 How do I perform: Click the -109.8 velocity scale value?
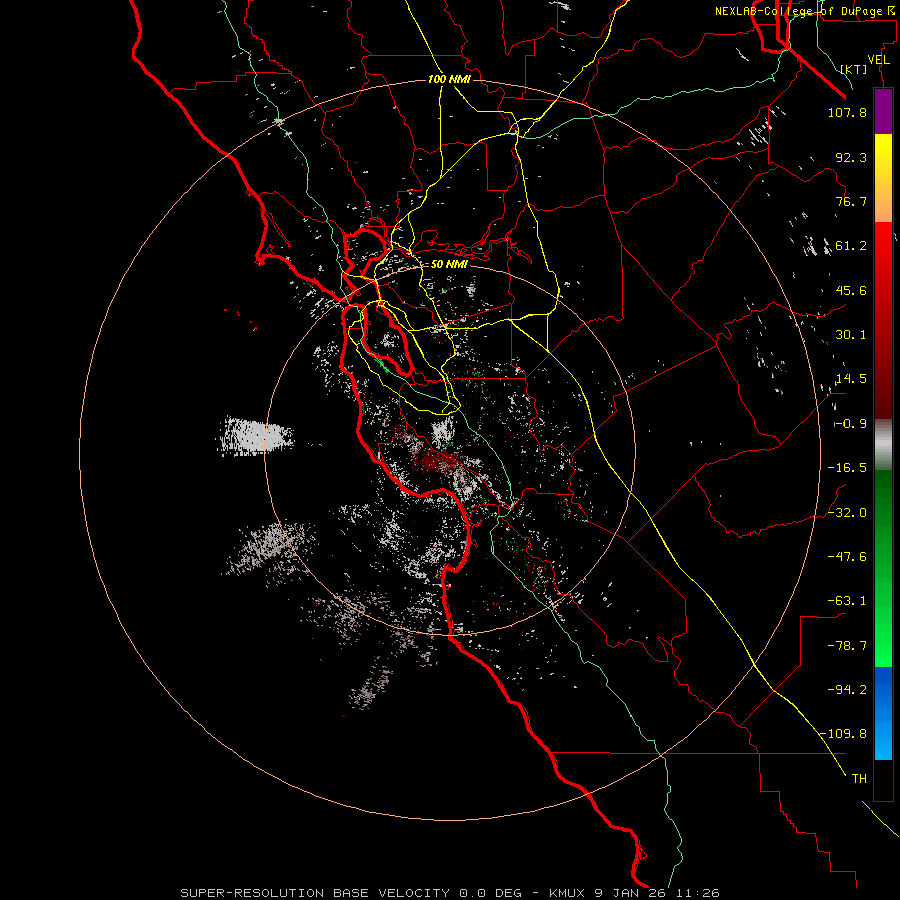(844, 734)
